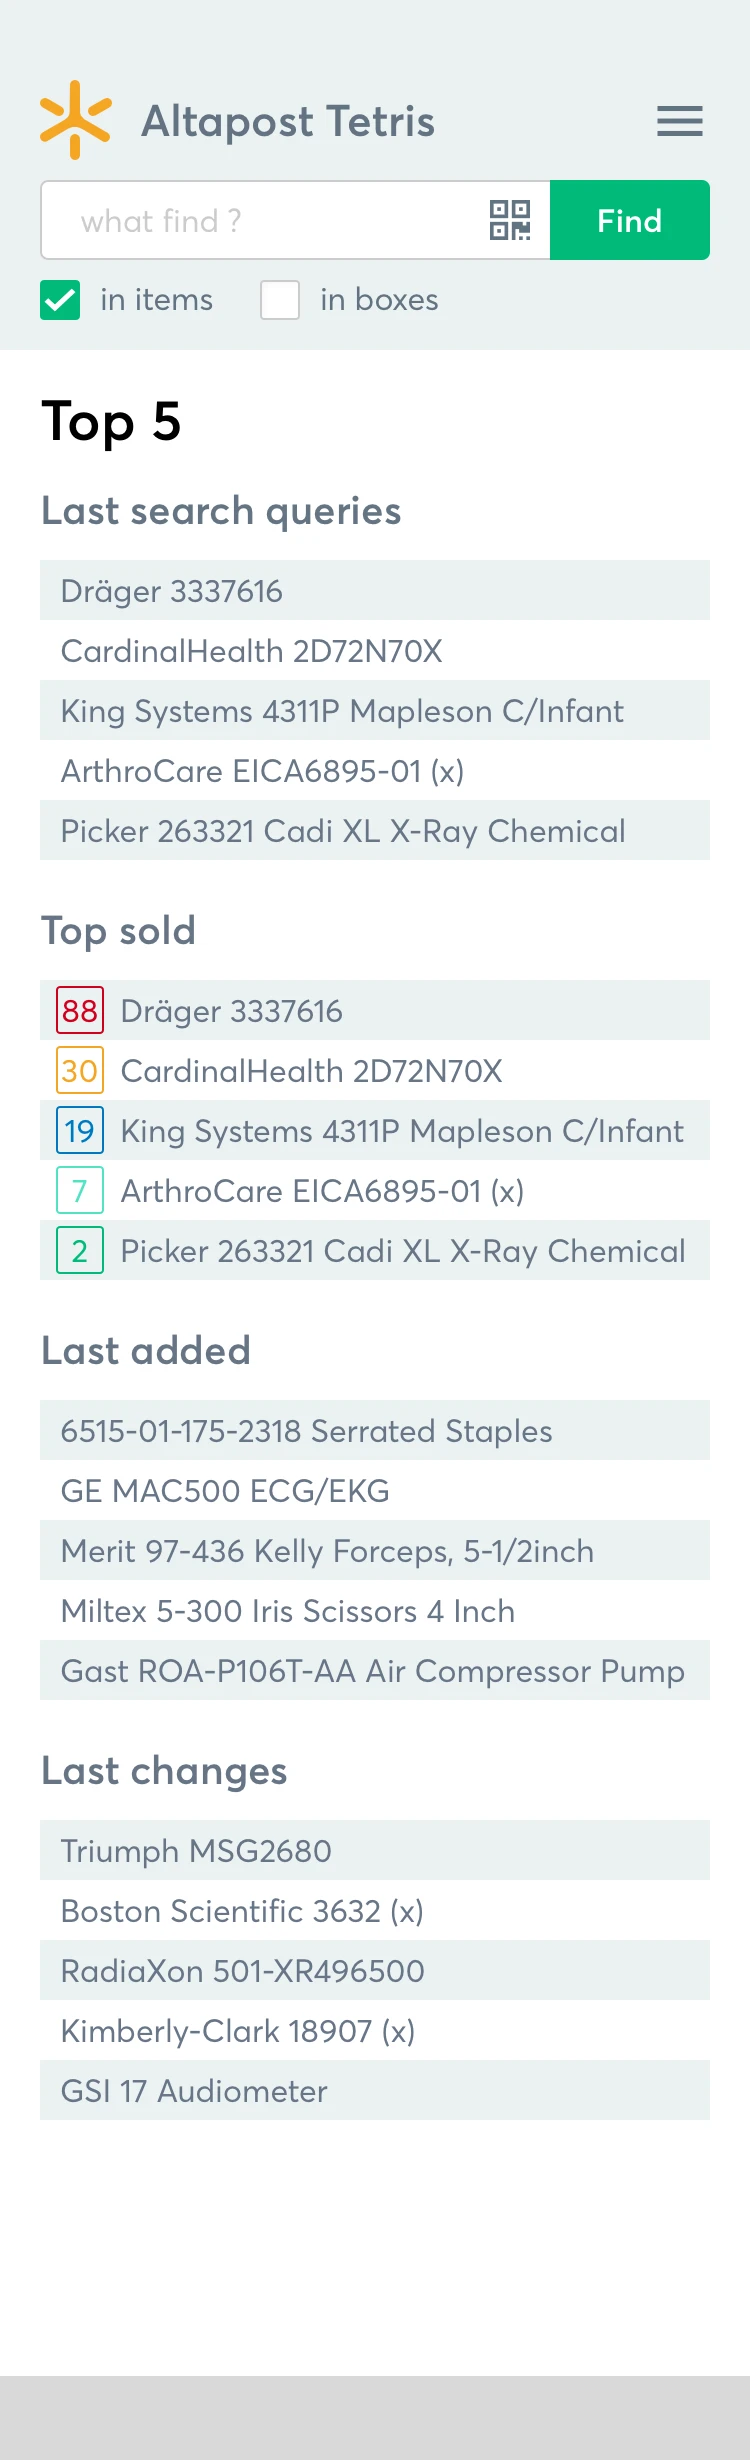This screenshot has width=750, height=2460.
Task: Click the red 88 sold badge
Action: [x=80, y=1011]
